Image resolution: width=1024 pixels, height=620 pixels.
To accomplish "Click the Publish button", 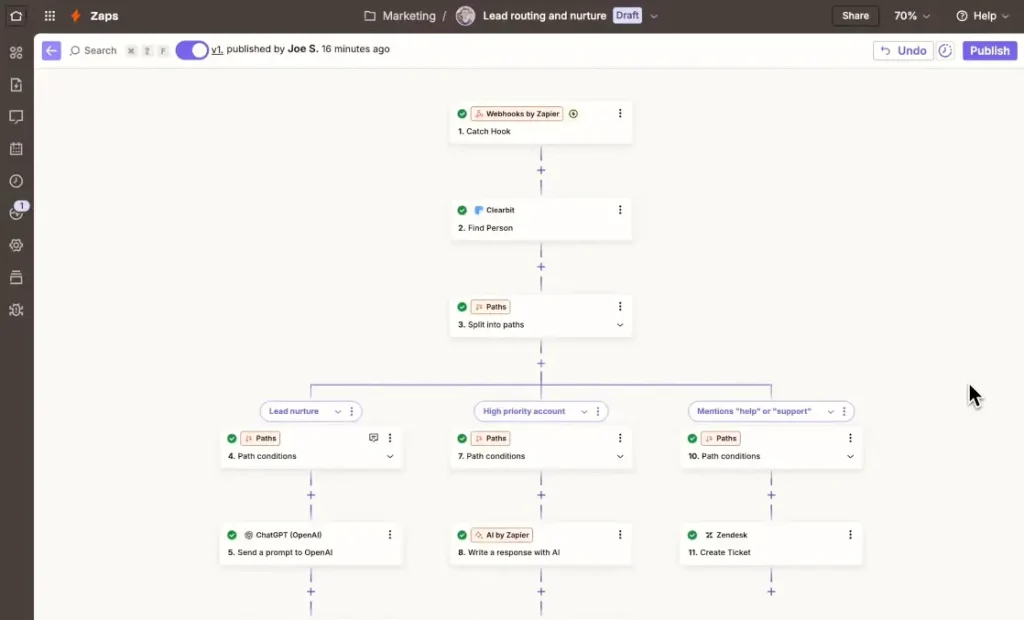I will (x=989, y=50).
